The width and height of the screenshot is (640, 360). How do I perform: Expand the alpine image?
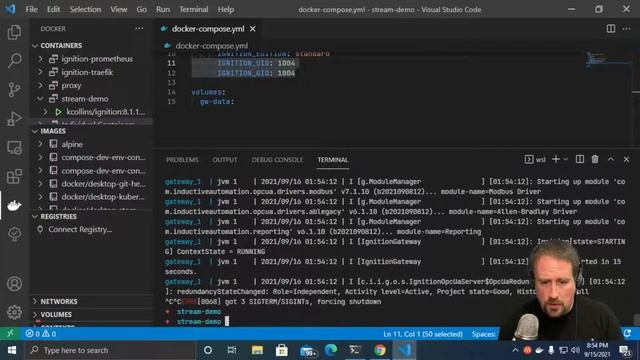click(x=40, y=144)
